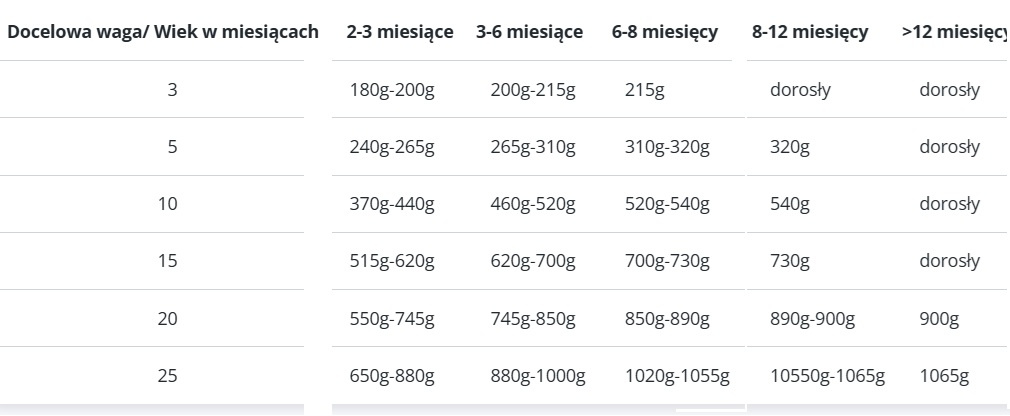Select the "1065g" cell in the last column
The height and width of the screenshot is (416, 1010).
pyautogui.click(x=944, y=376)
